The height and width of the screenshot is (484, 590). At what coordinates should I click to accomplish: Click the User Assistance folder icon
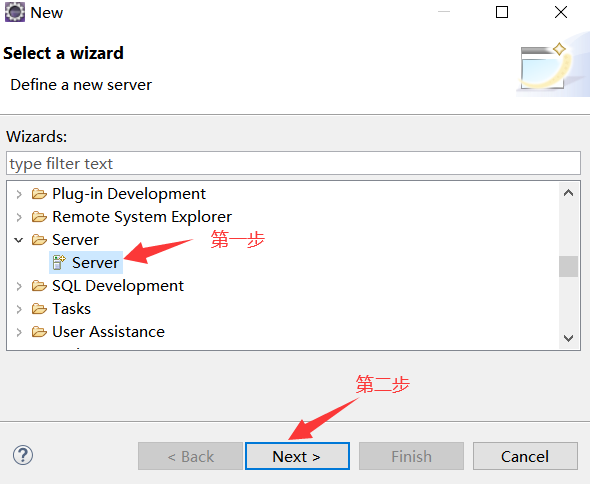39,332
